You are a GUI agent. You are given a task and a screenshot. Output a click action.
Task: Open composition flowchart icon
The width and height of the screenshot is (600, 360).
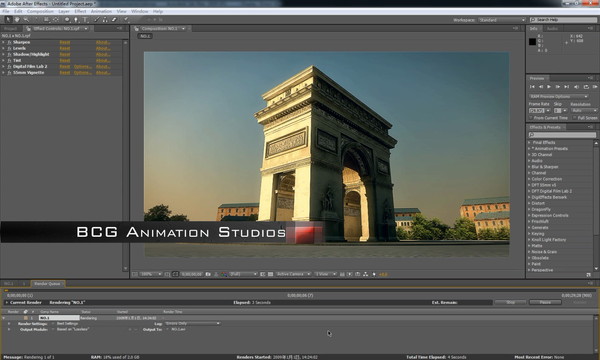click(366, 274)
